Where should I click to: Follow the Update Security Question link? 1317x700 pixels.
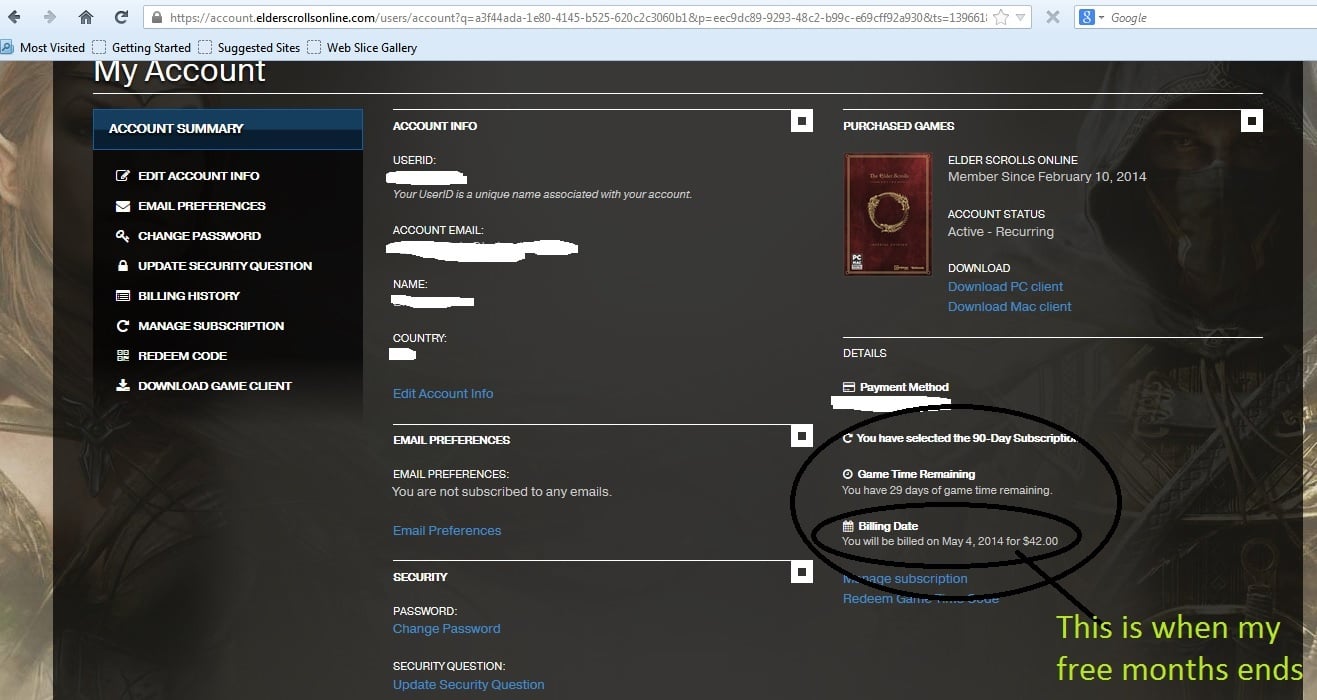click(468, 685)
